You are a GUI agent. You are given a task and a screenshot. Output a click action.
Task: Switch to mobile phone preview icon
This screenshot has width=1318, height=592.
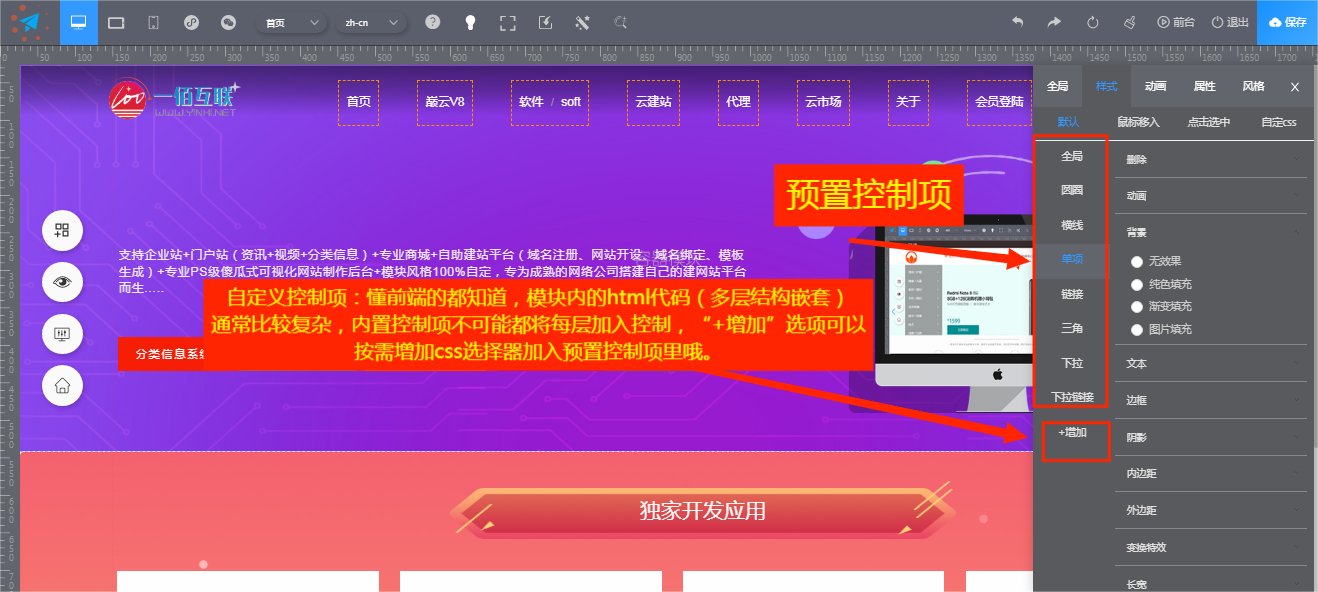(153, 22)
